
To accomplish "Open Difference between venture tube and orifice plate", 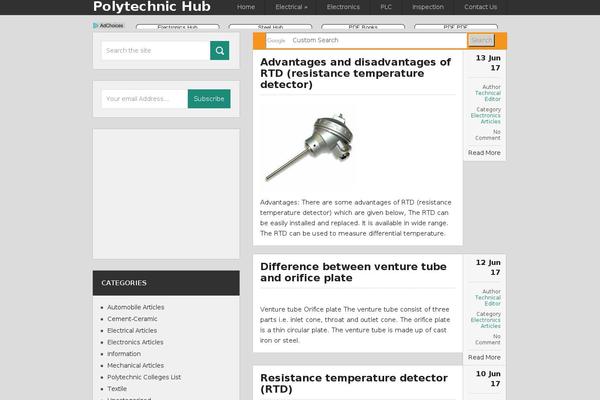I will click(353, 272).
